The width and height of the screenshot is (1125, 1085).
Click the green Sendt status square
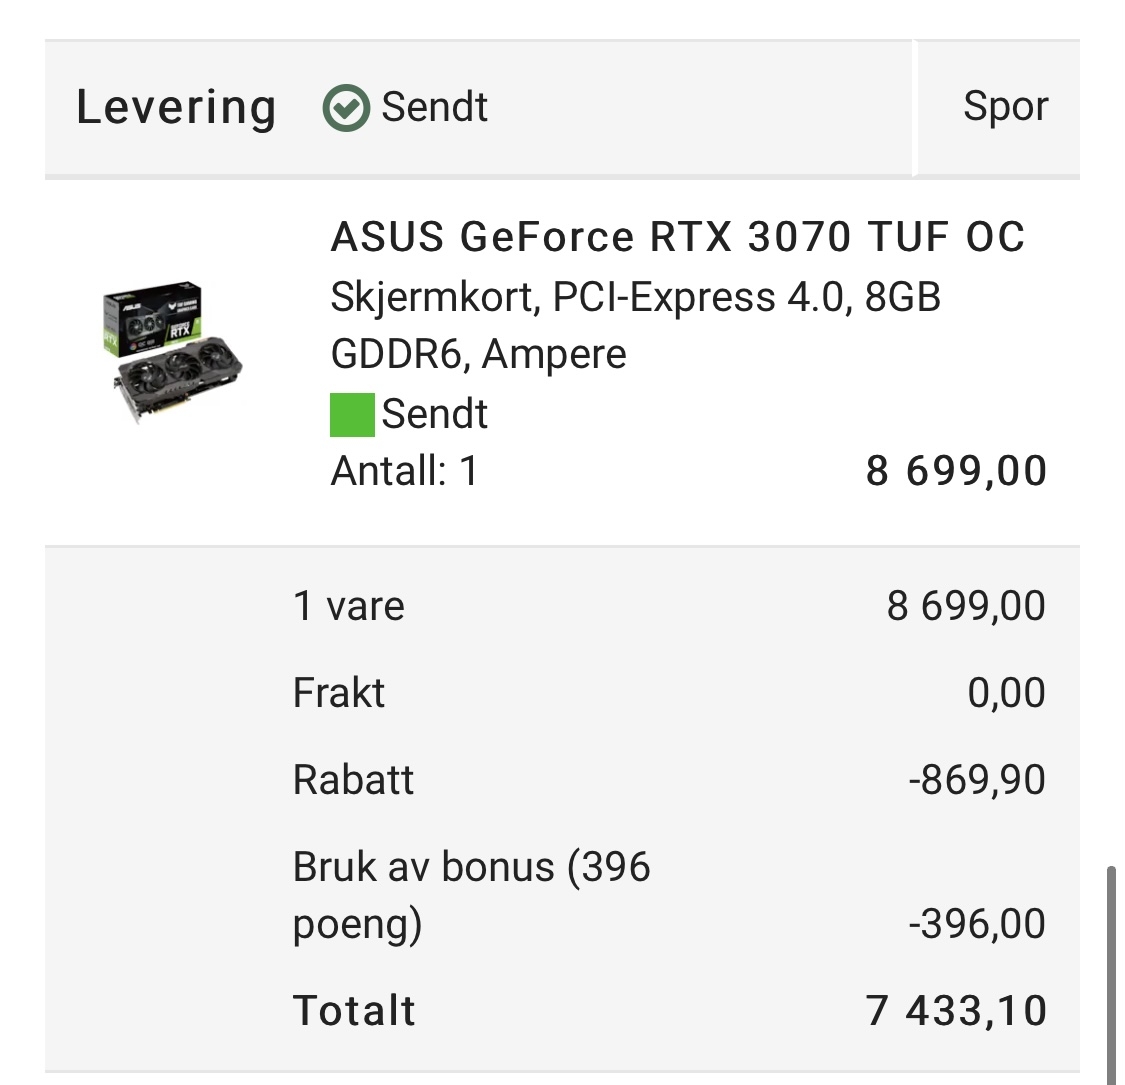click(x=352, y=415)
